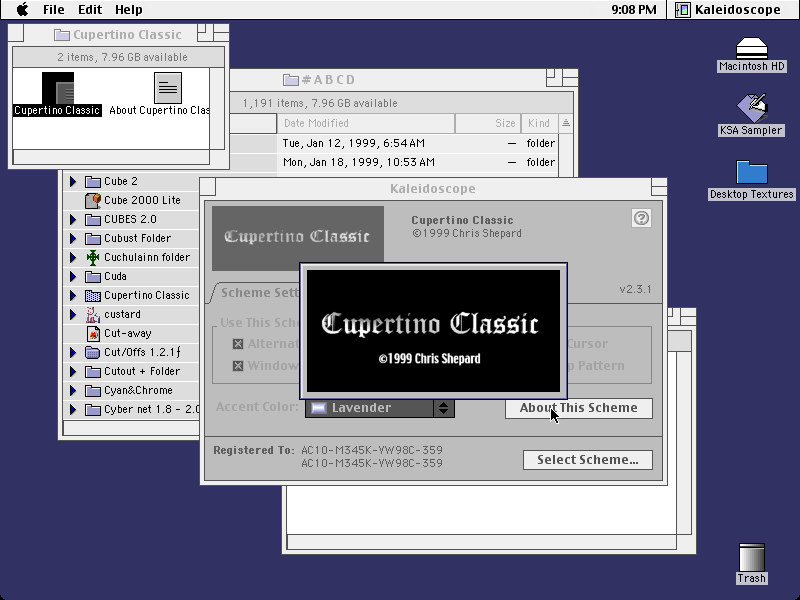Click the Cube 2 folder icon

(93, 182)
